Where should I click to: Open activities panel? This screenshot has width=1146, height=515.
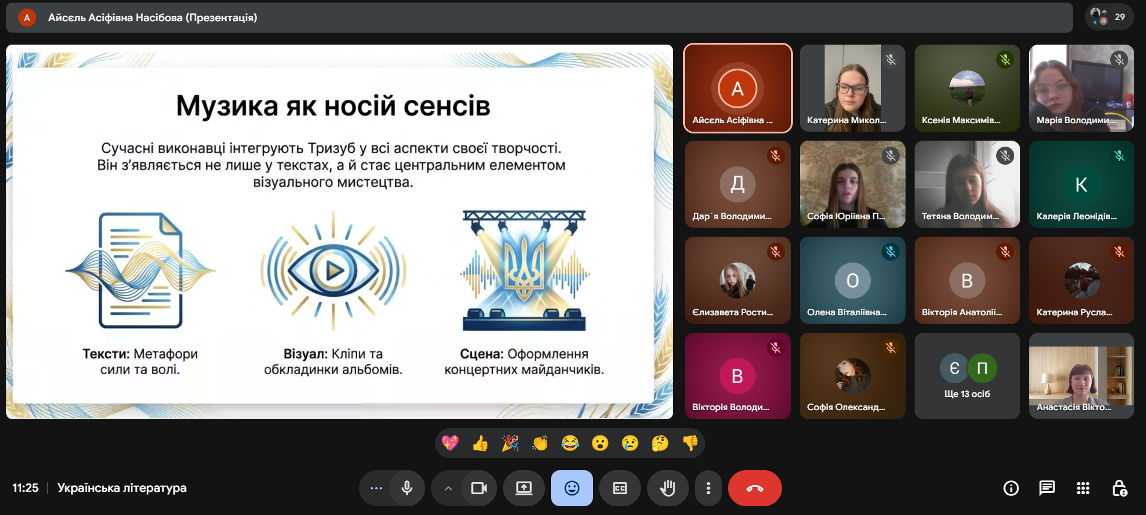1083,488
